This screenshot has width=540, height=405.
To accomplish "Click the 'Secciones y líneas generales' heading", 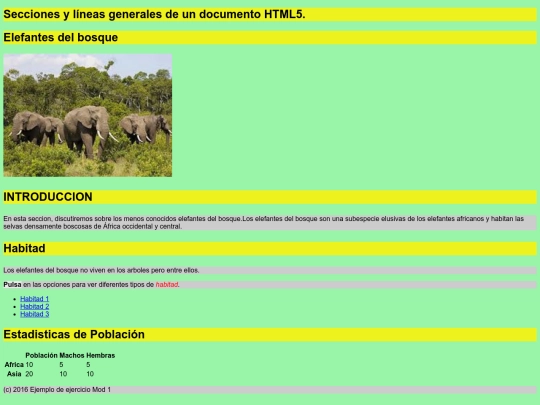I will pyautogui.click(x=270, y=14).
